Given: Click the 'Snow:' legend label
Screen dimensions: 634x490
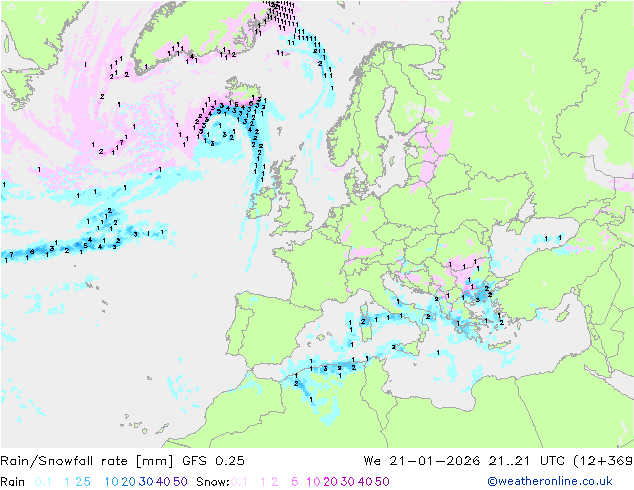Looking at the screenshot, I should [x=213, y=482].
